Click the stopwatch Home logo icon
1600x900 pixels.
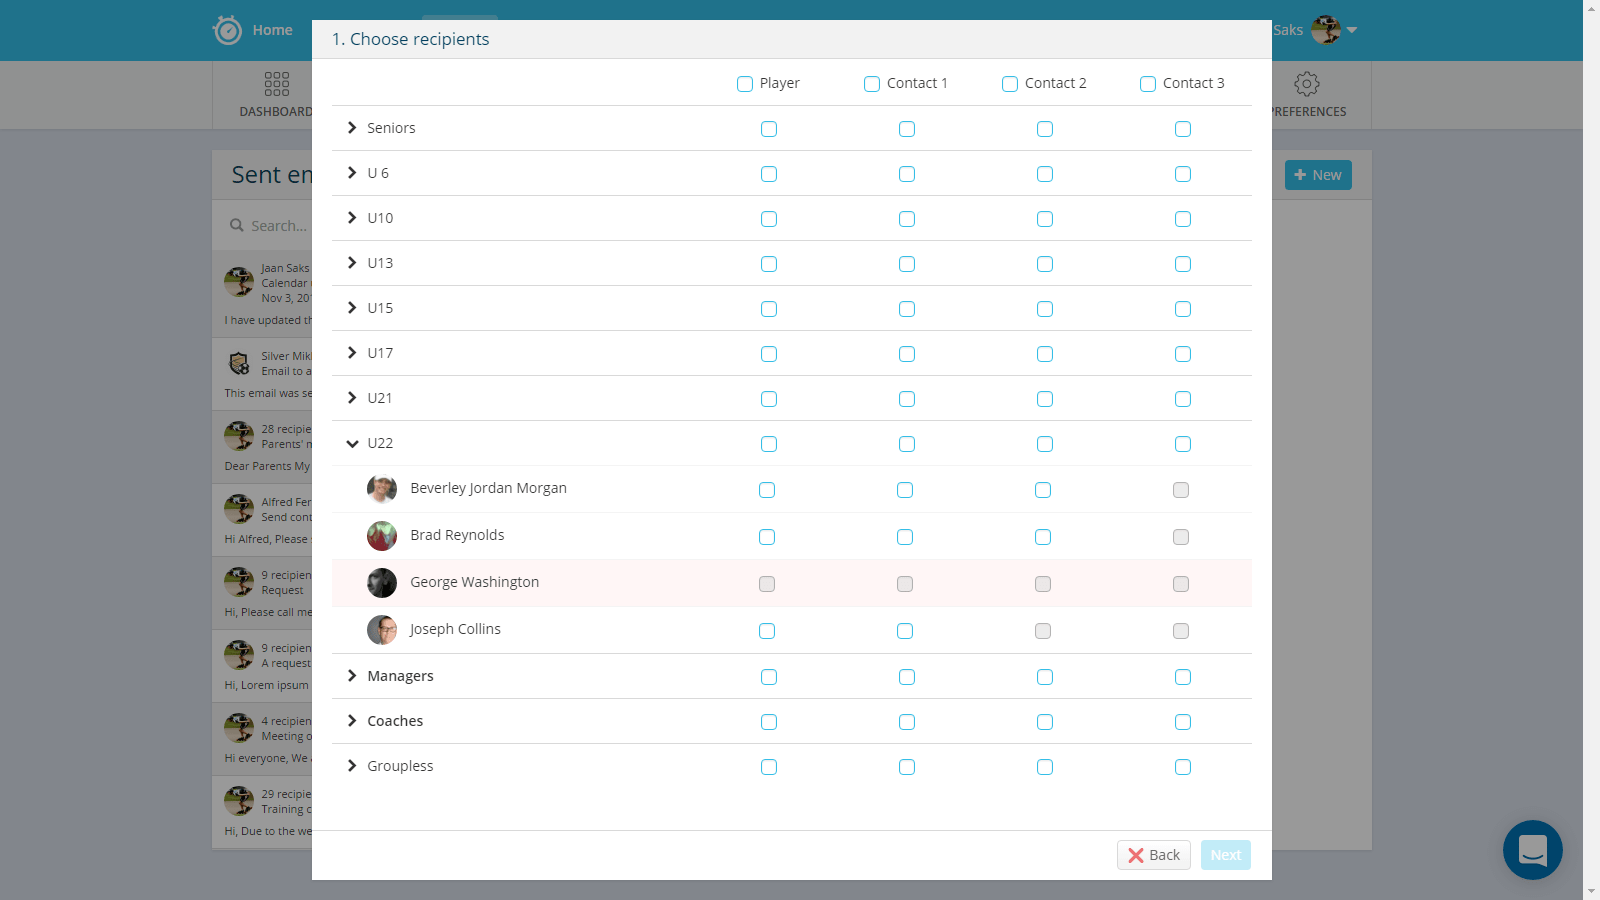228,30
